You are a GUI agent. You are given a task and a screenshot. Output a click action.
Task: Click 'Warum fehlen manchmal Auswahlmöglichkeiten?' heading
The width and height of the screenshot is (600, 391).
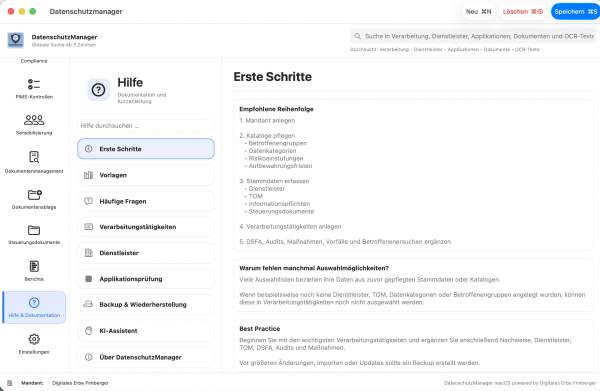pos(314,268)
